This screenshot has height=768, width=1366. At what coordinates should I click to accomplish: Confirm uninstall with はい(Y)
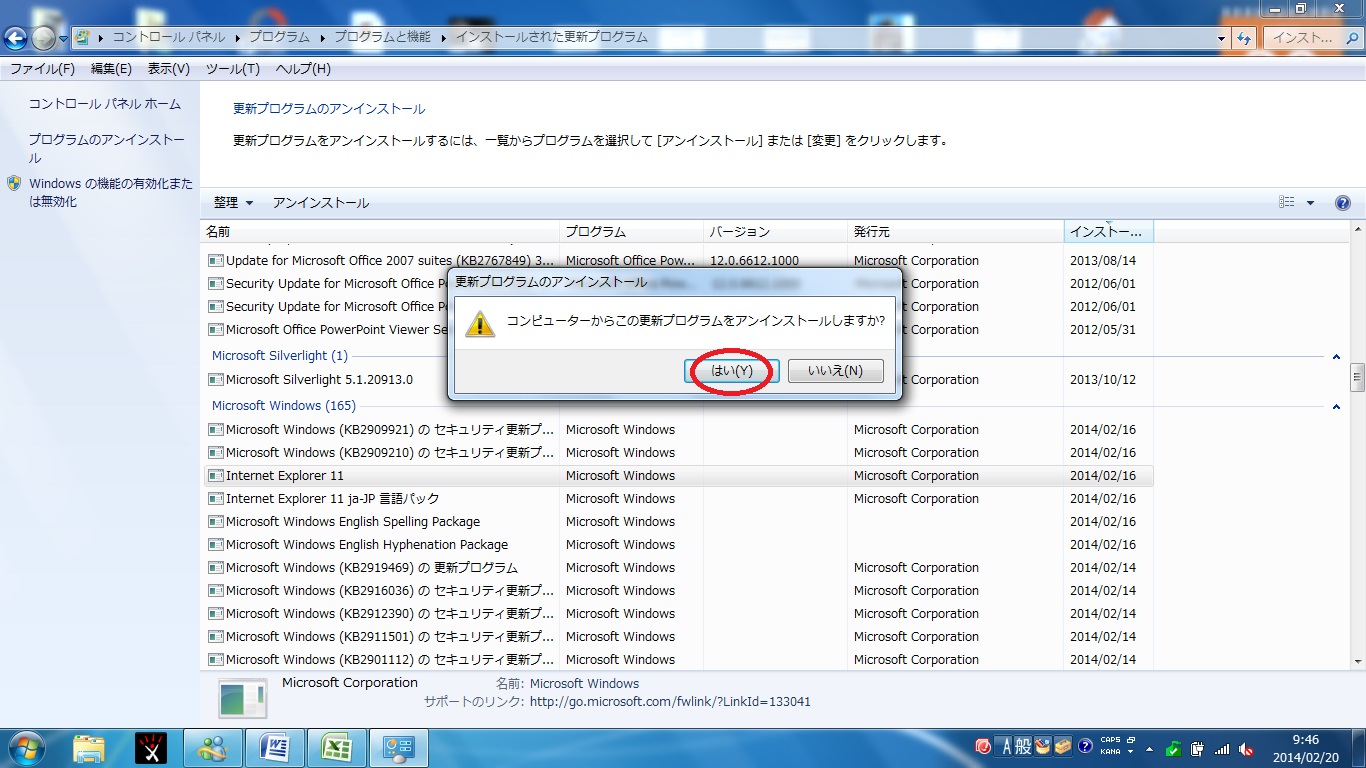tap(731, 371)
